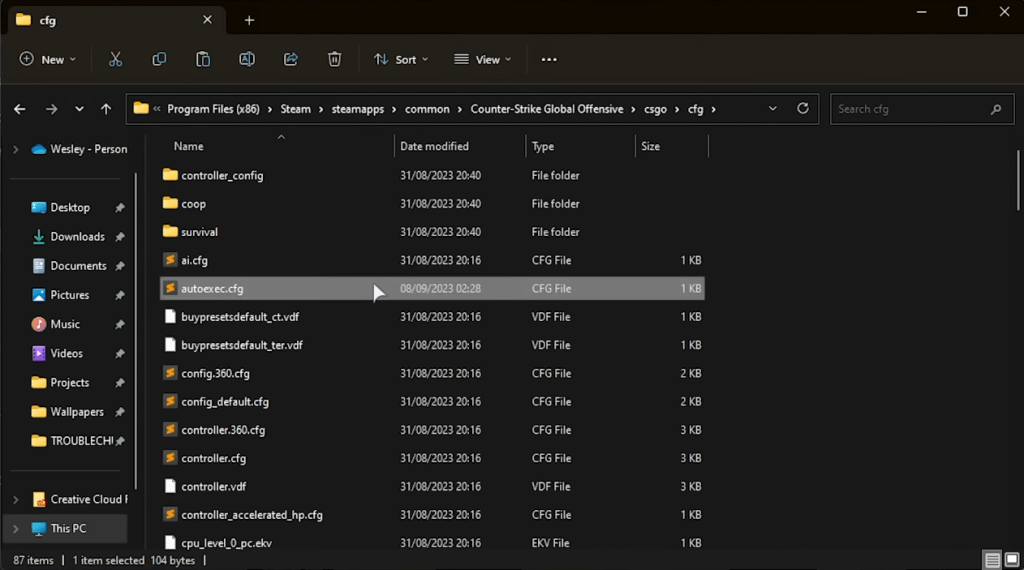Click the Paste clipboard icon

203,59
